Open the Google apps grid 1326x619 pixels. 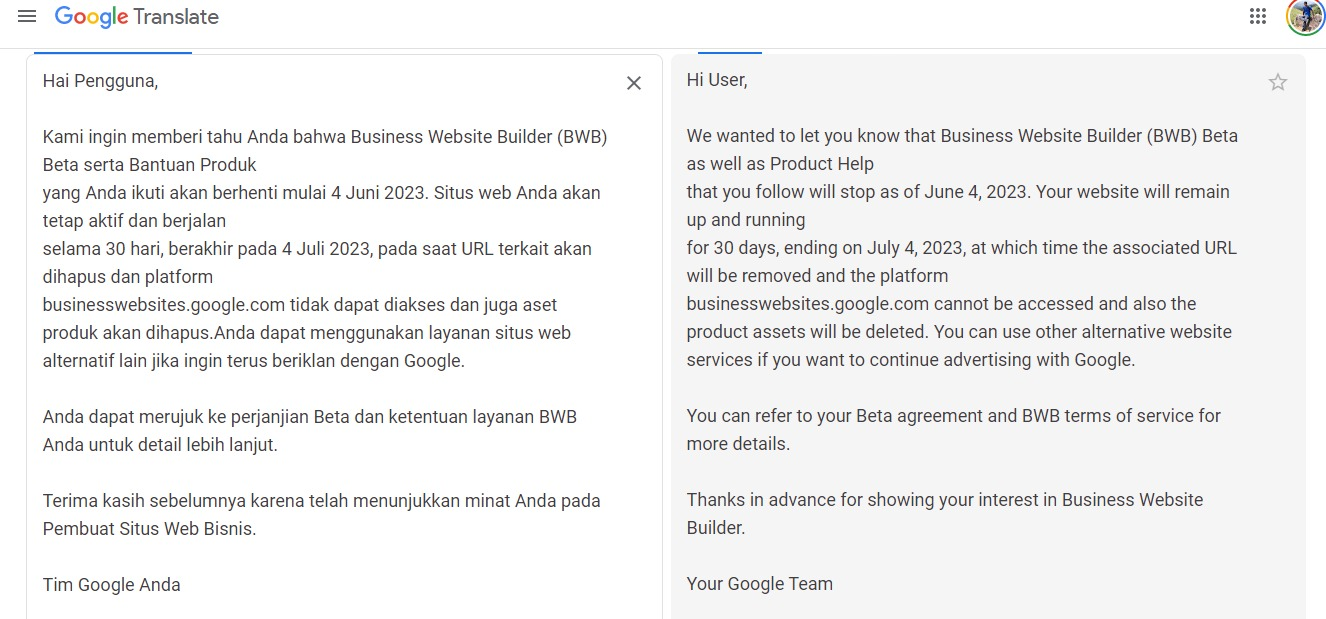(1258, 16)
